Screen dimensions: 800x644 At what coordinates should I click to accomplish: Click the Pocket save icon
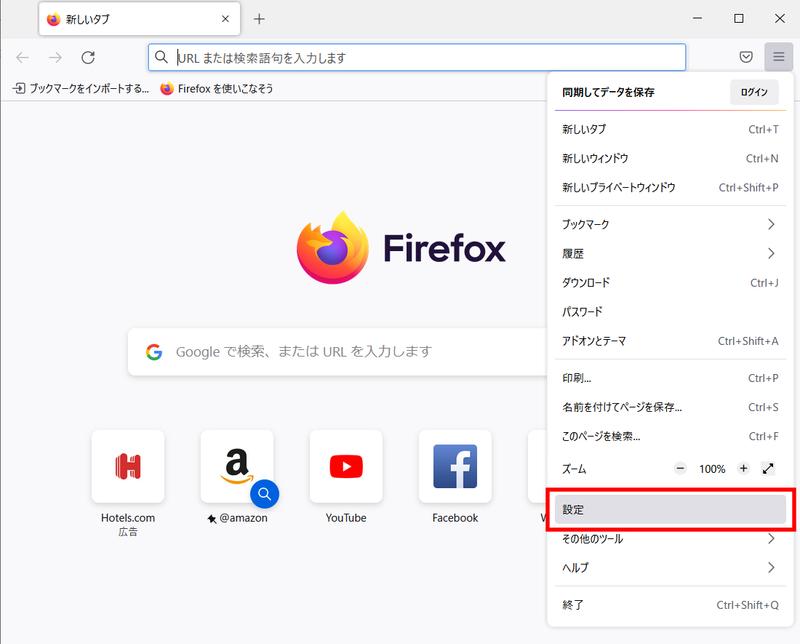point(746,57)
